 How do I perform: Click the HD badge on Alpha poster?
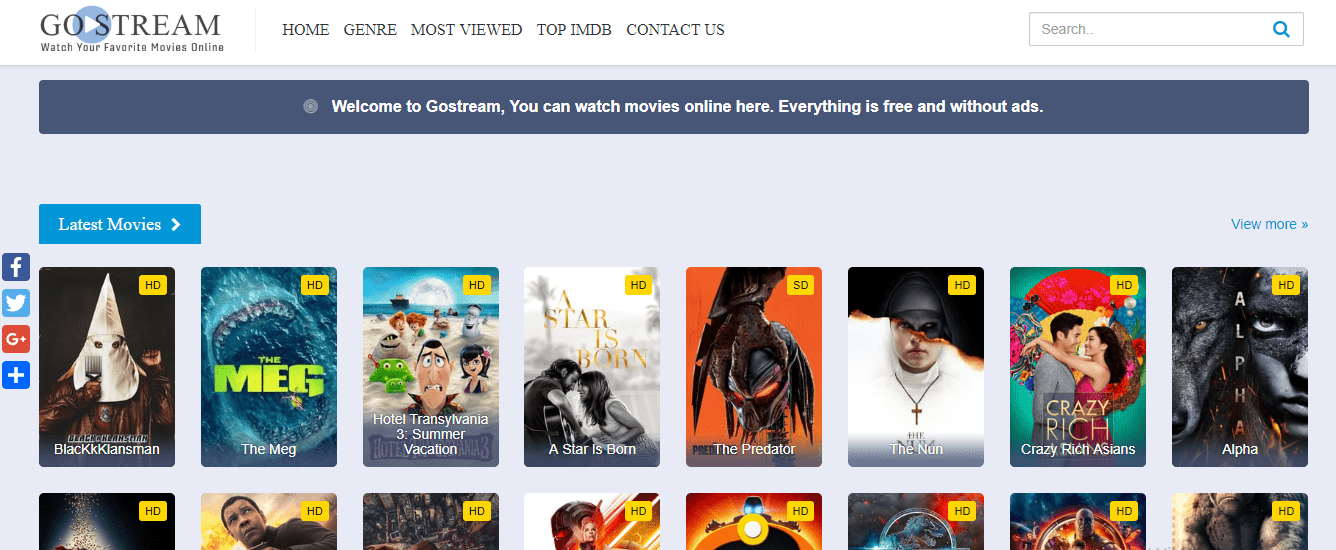point(1286,285)
